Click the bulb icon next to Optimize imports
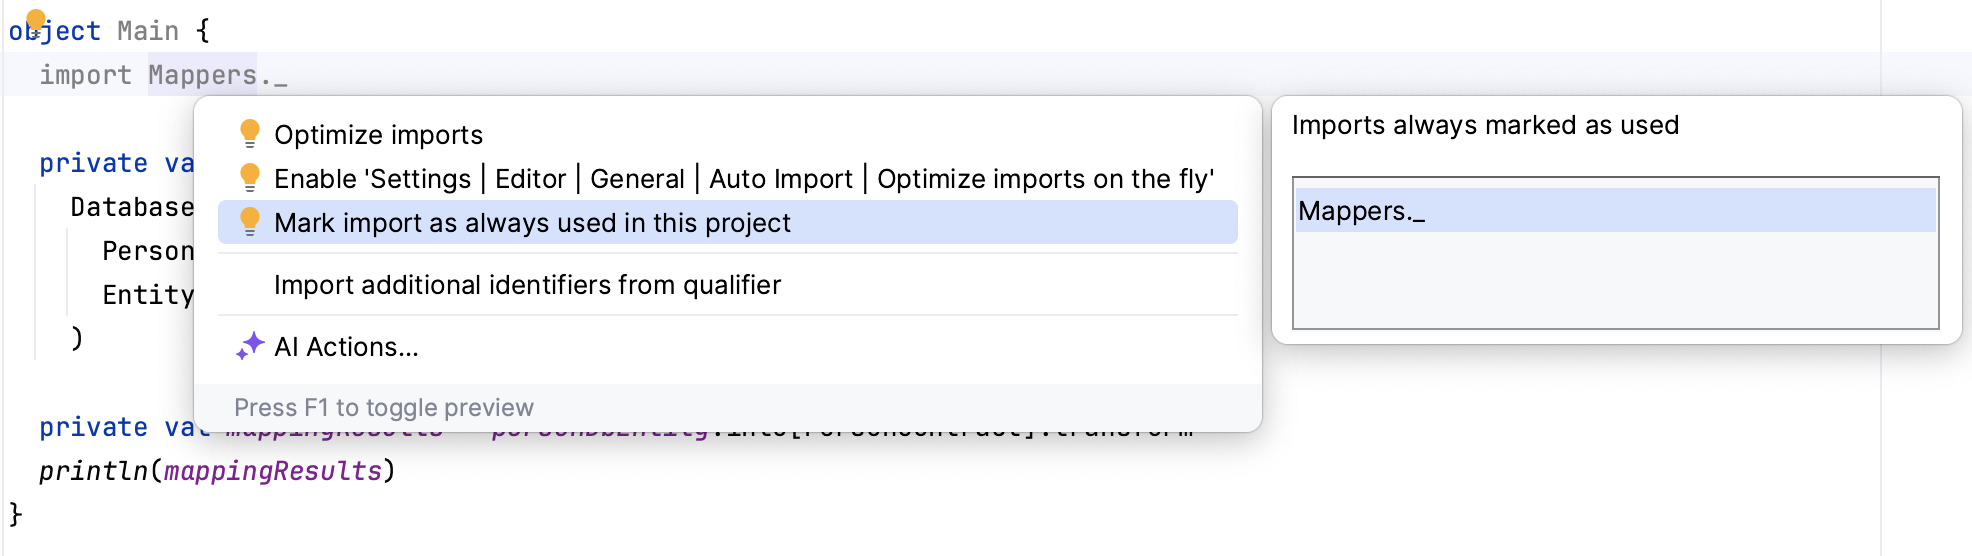 (x=250, y=133)
